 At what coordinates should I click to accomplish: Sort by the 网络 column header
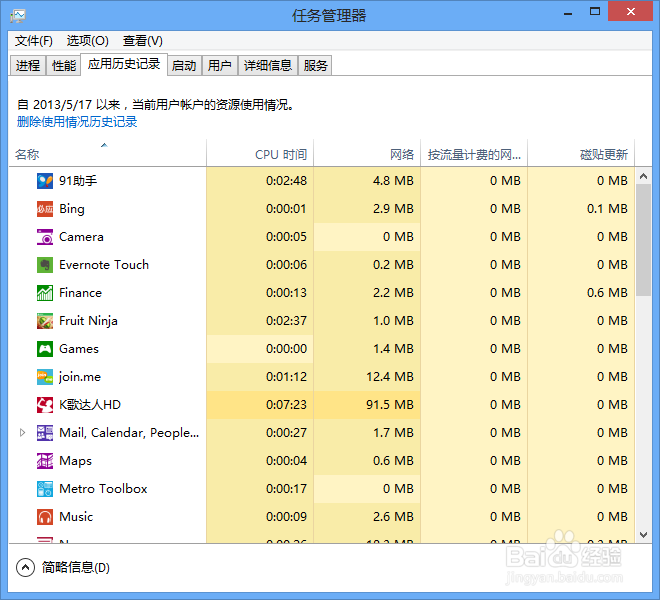[x=367, y=153]
